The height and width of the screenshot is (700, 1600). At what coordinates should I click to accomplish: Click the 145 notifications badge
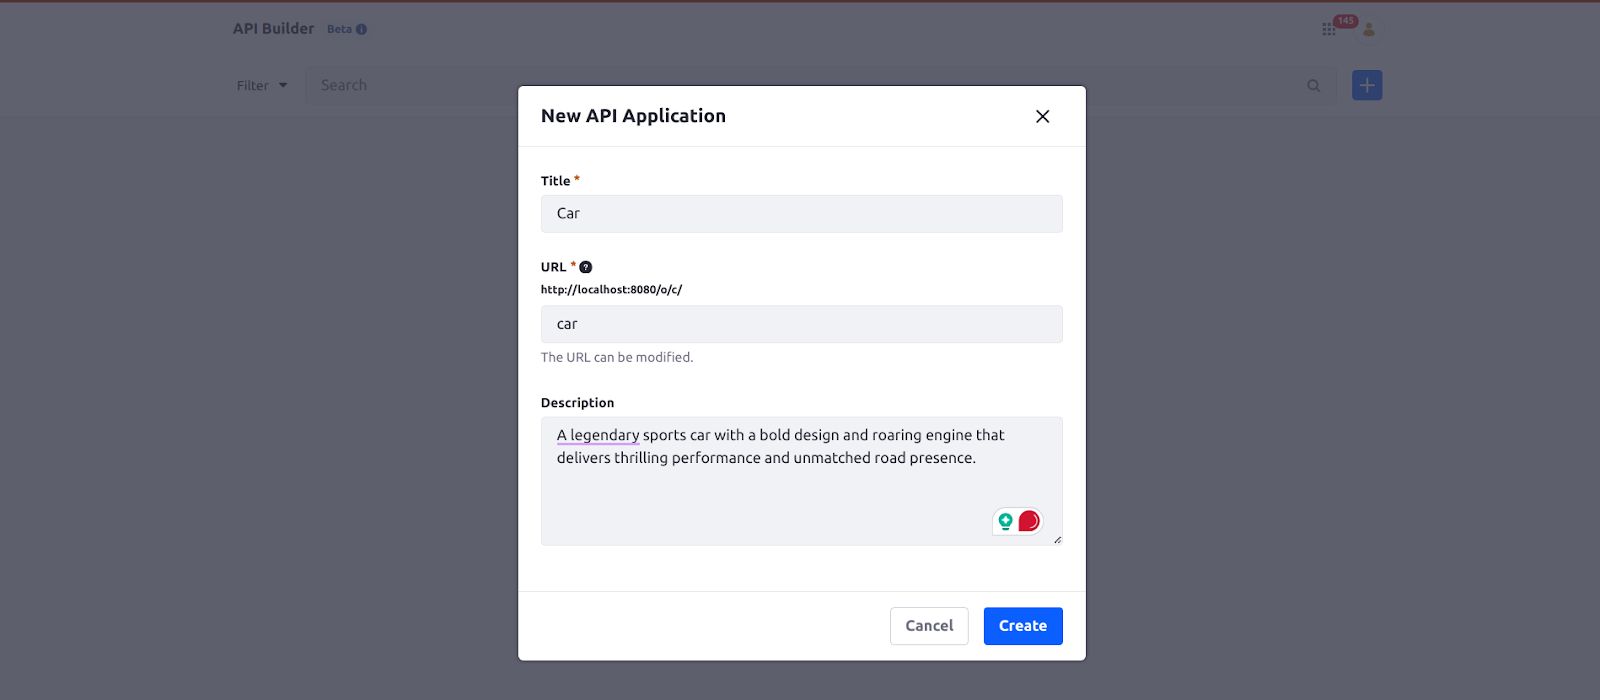coord(1345,21)
